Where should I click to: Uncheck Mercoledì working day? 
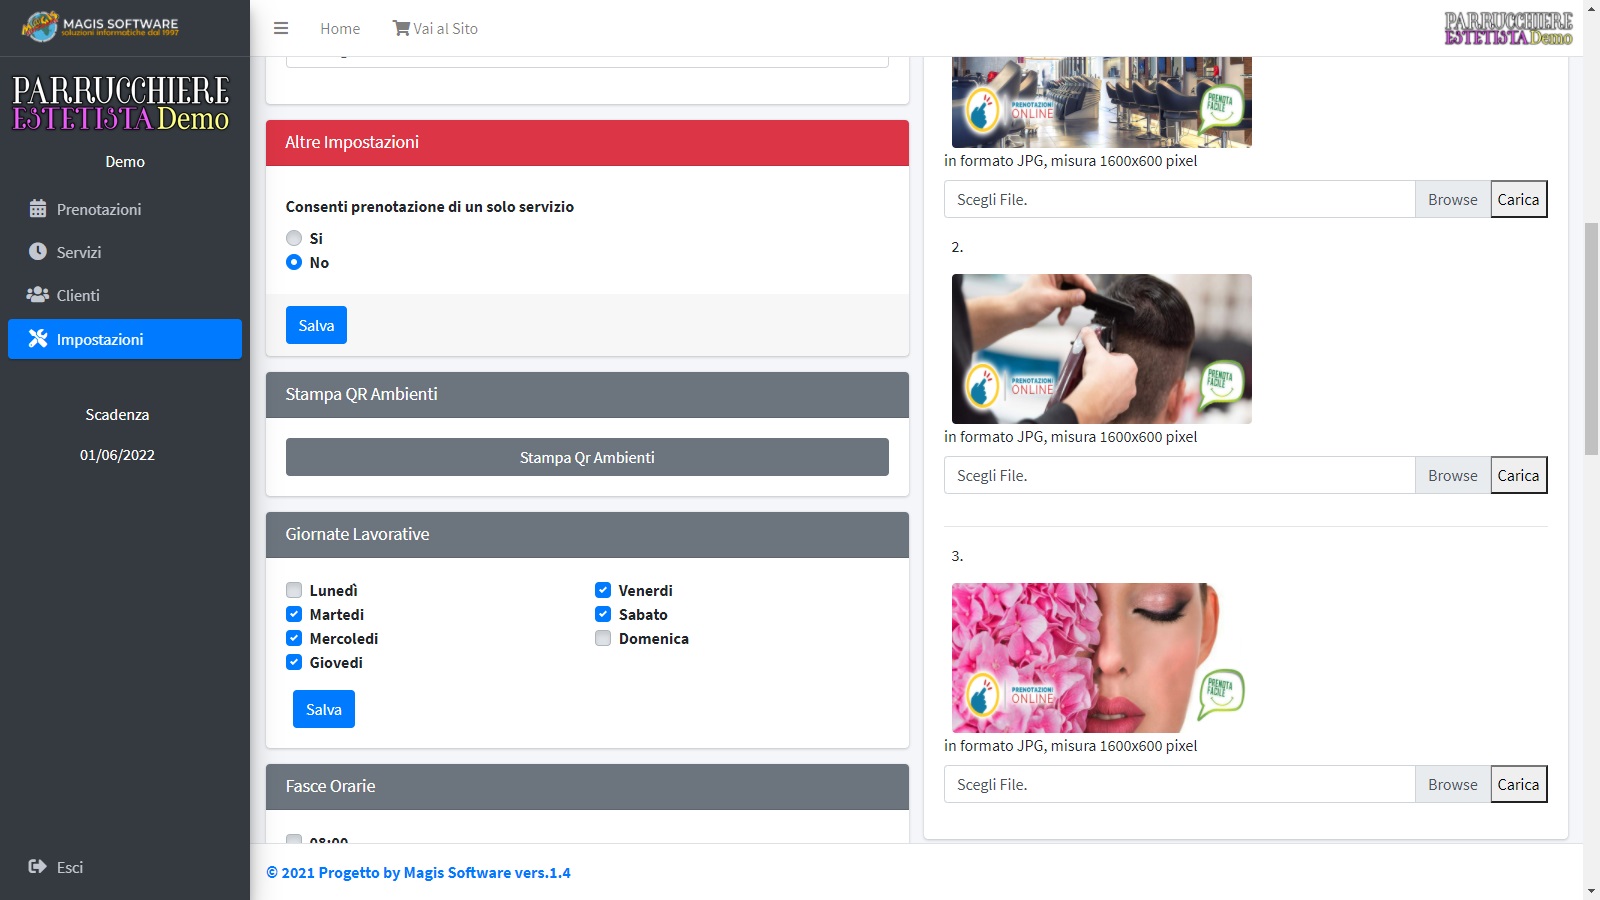click(x=294, y=638)
